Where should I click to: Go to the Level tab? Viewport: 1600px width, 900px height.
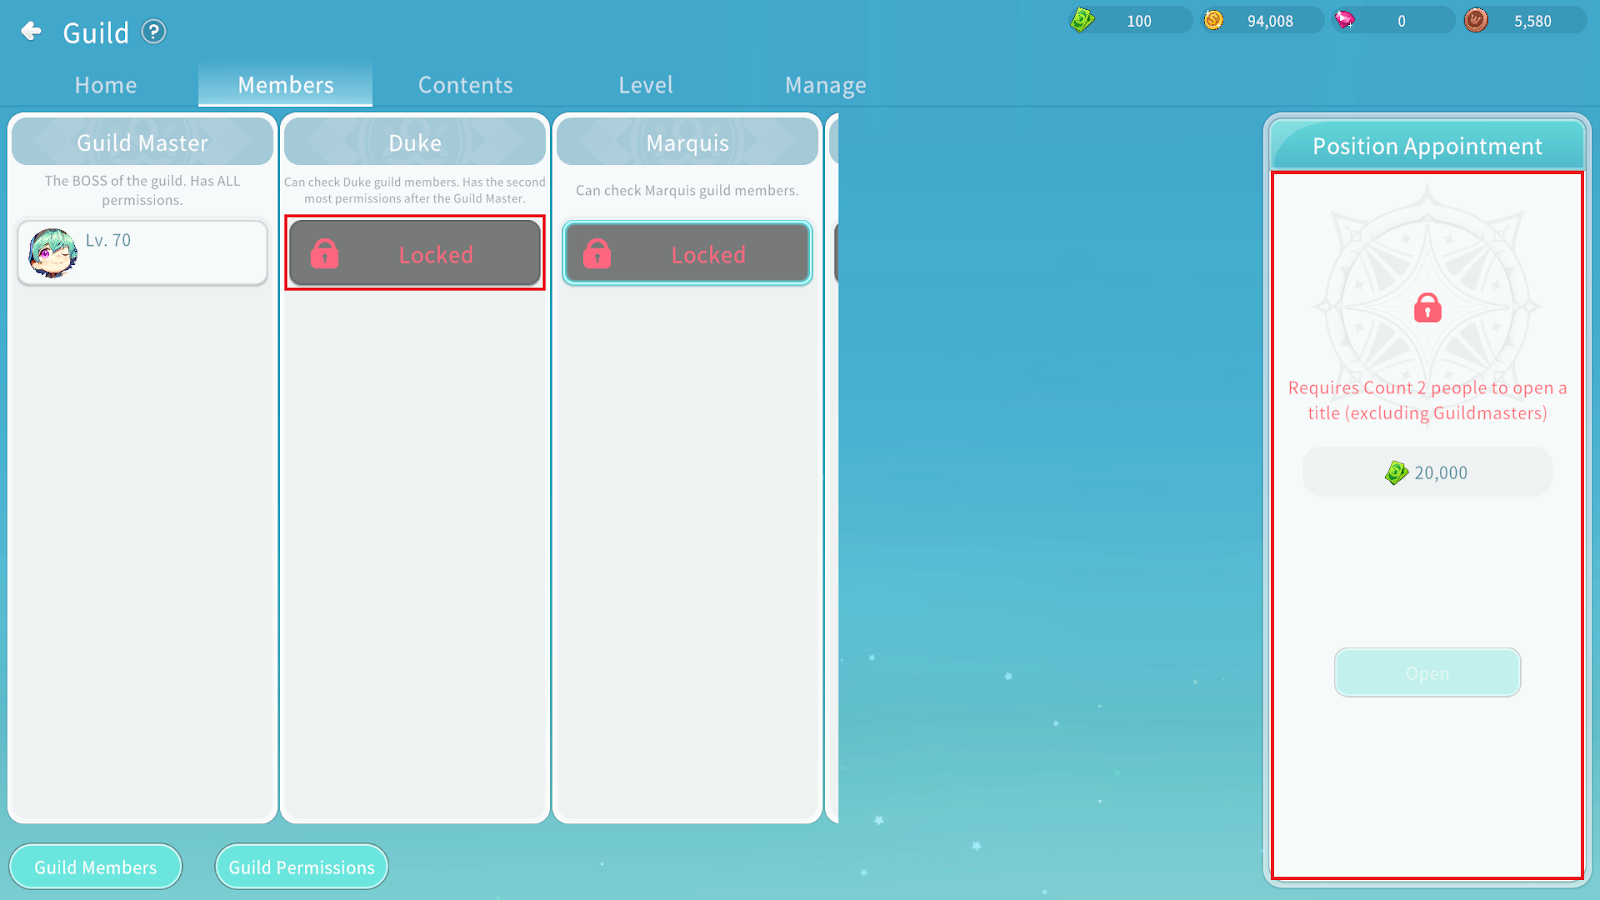tap(646, 85)
